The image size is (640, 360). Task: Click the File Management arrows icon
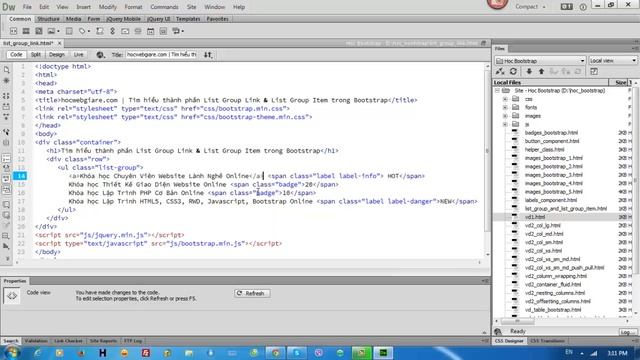click(208, 55)
